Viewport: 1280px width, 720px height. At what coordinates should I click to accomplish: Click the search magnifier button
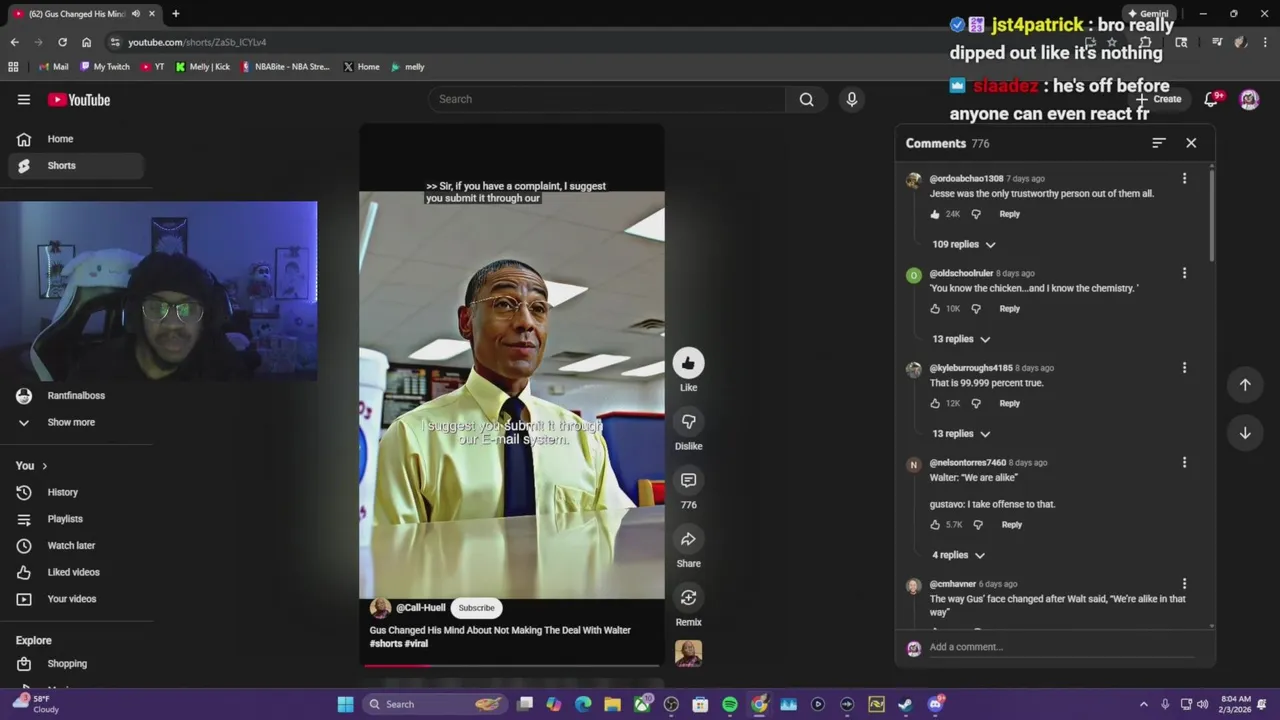[x=806, y=99]
